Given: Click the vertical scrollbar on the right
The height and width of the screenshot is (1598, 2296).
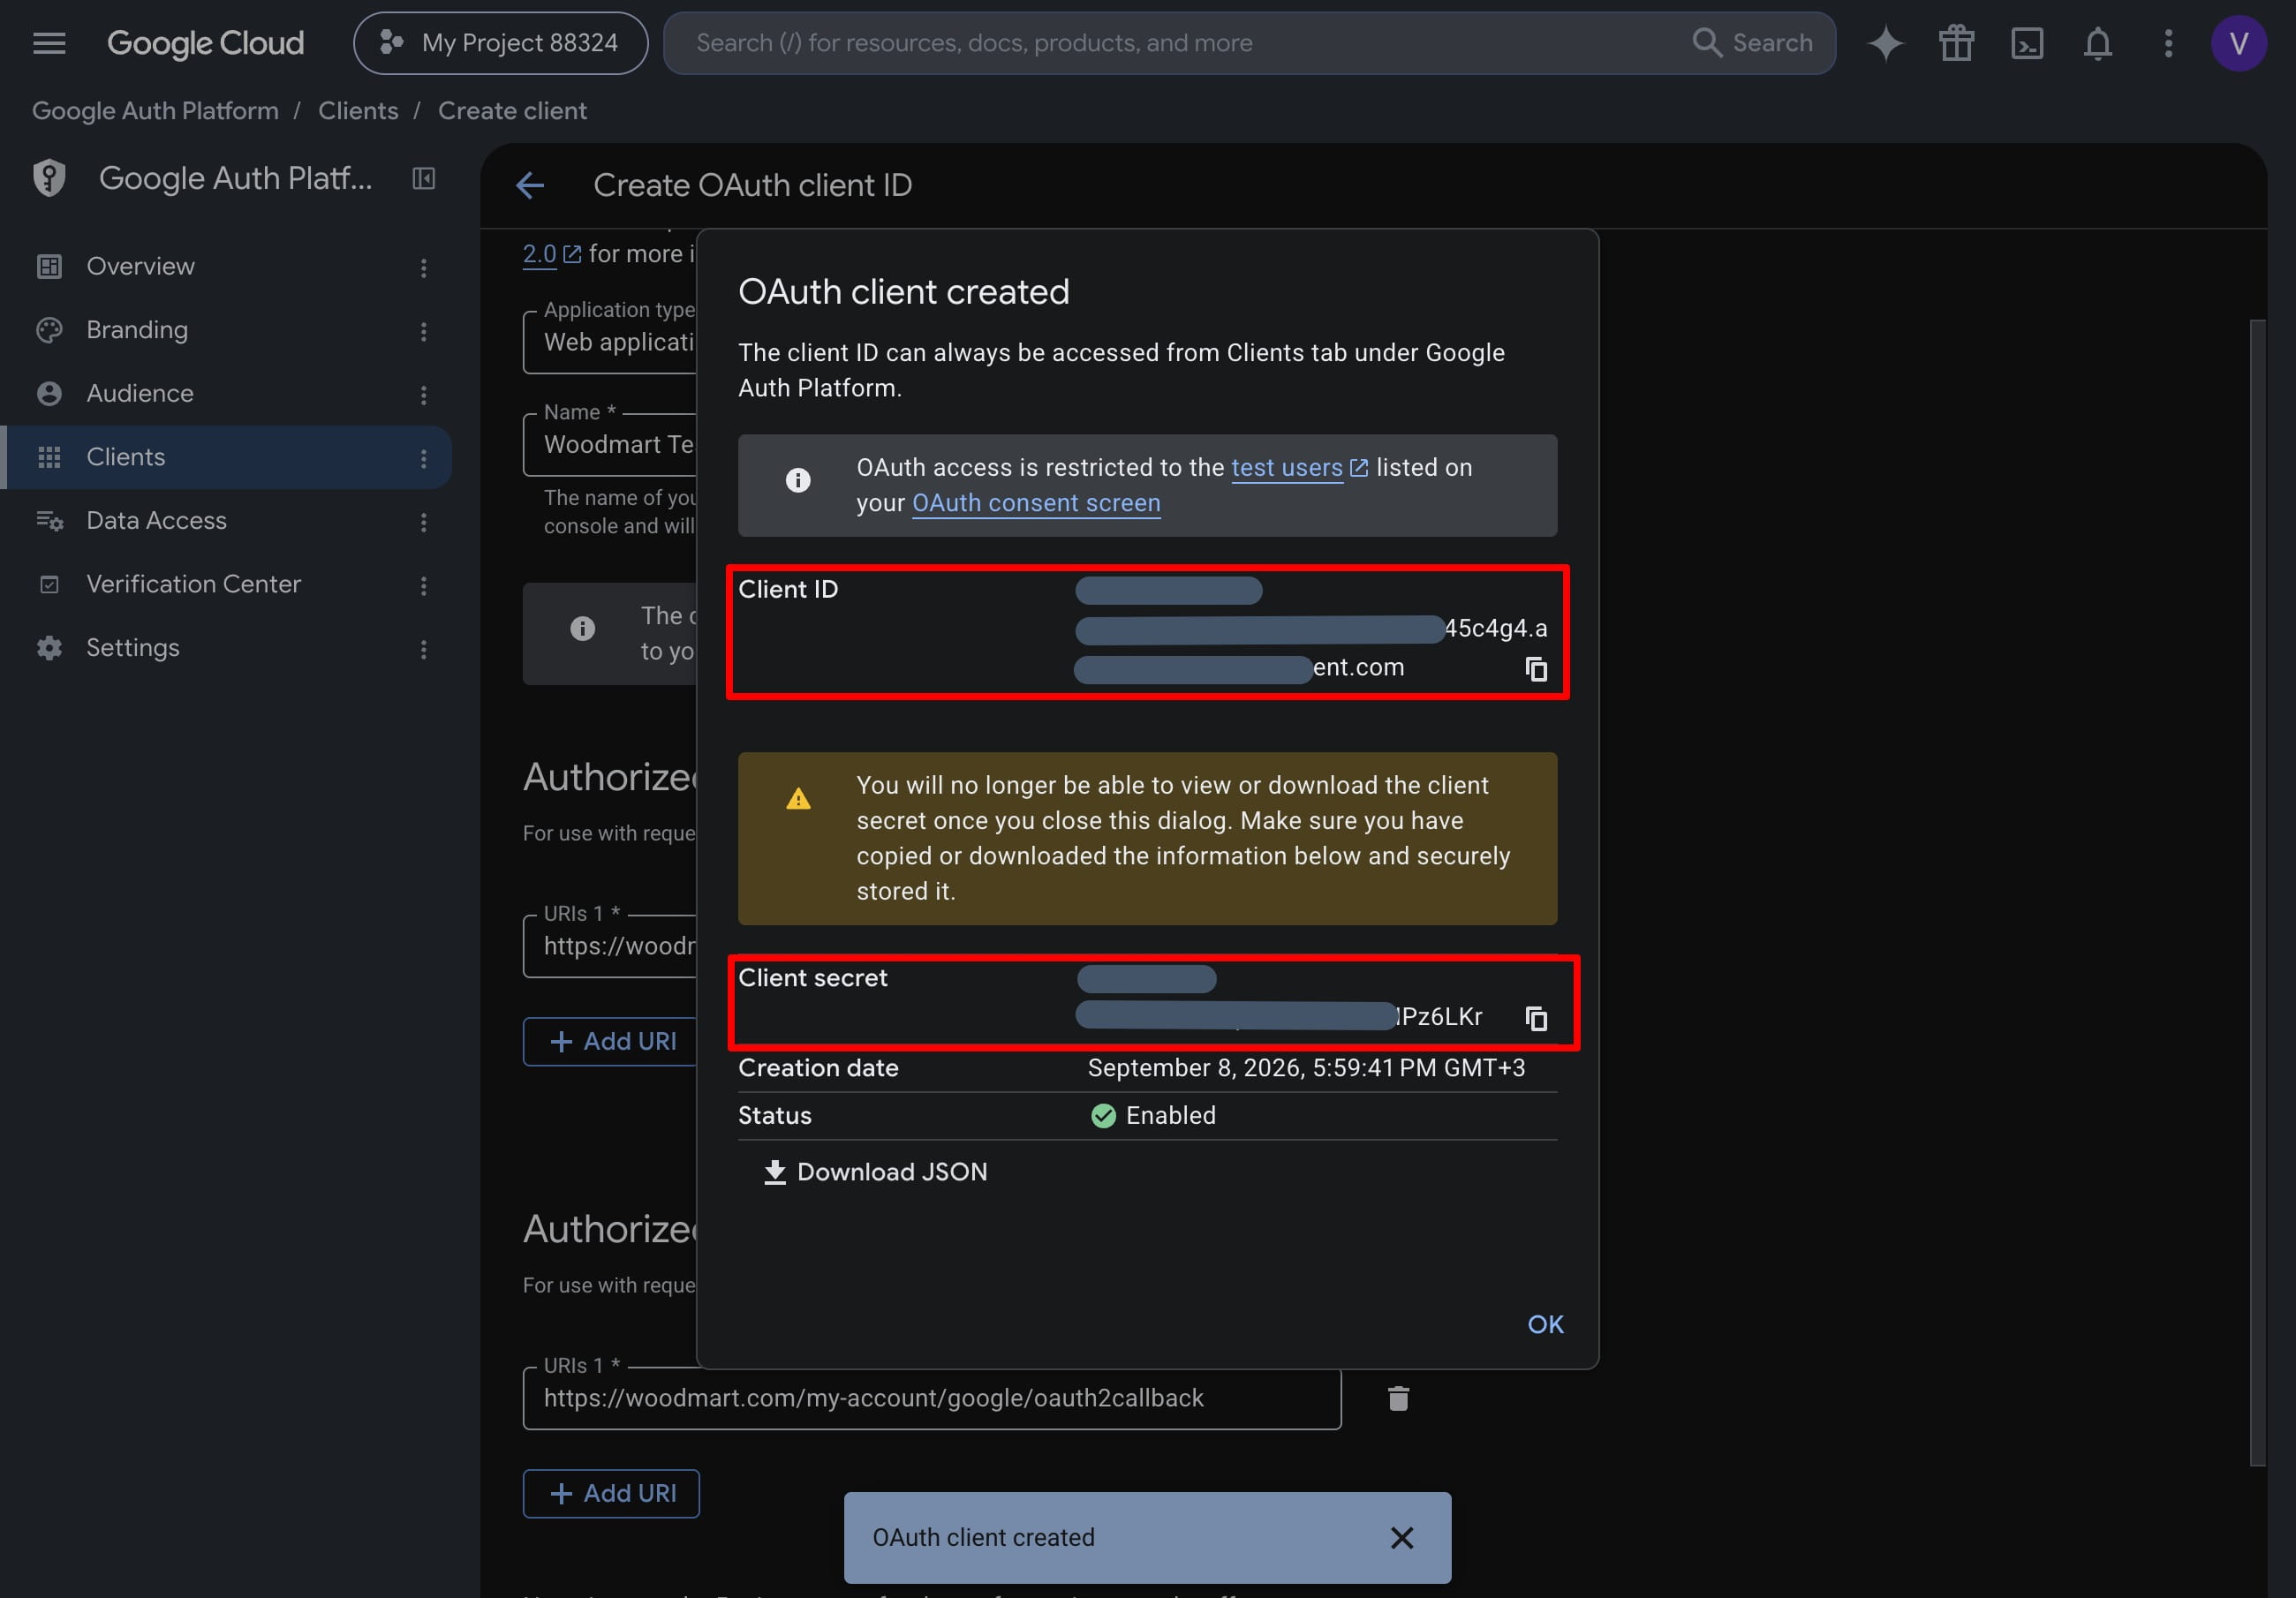Looking at the screenshot, I should [2257, 892].
